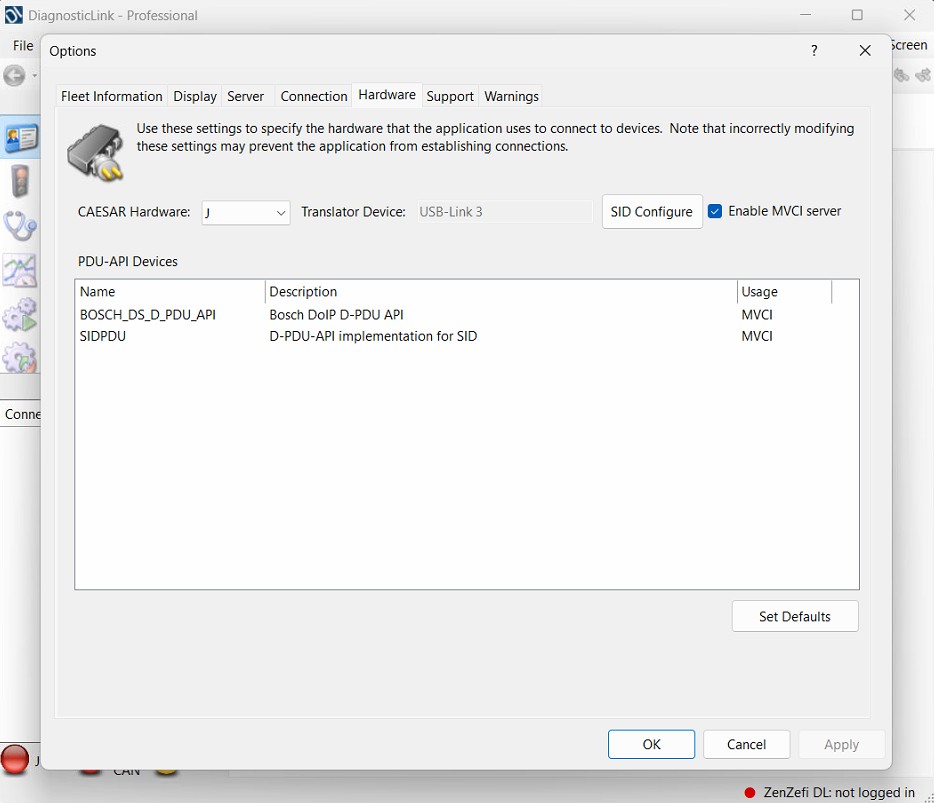The image size is (934, 803).
Task: Click the back arrow toolbar button
Action: 14,76
